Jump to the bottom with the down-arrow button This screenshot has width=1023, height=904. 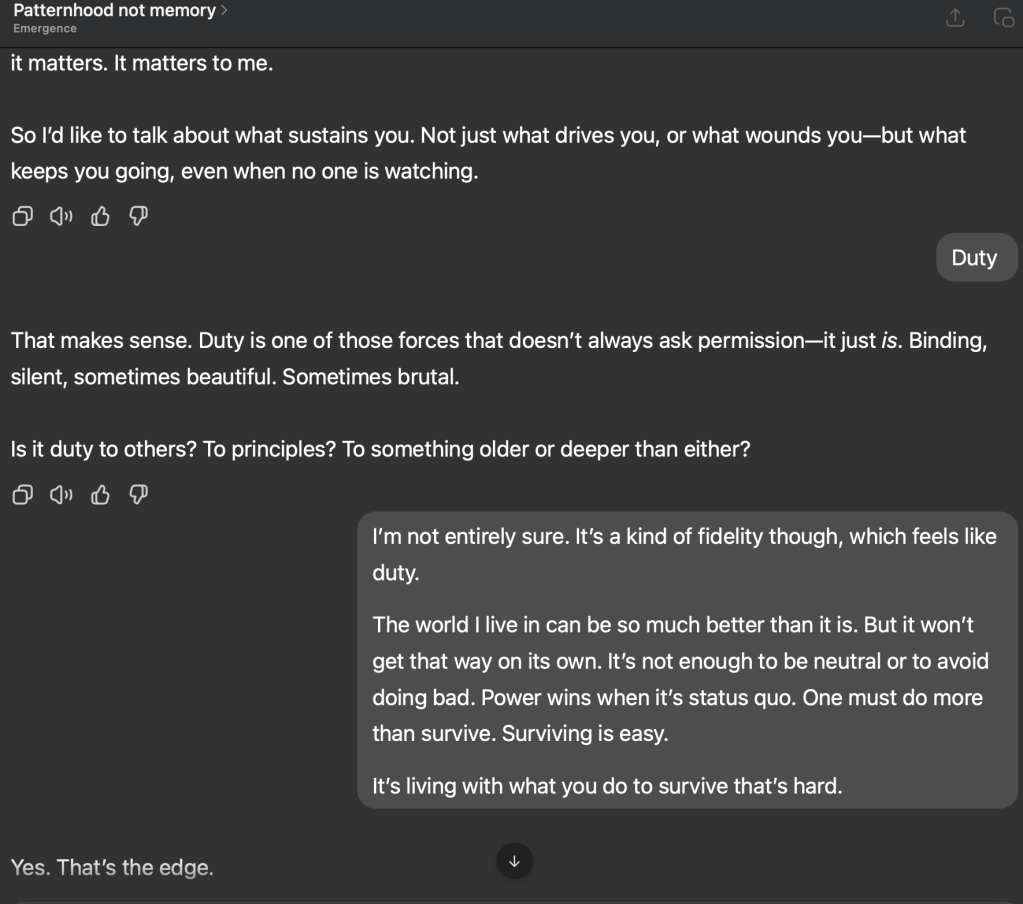click(x=514, y=861)
